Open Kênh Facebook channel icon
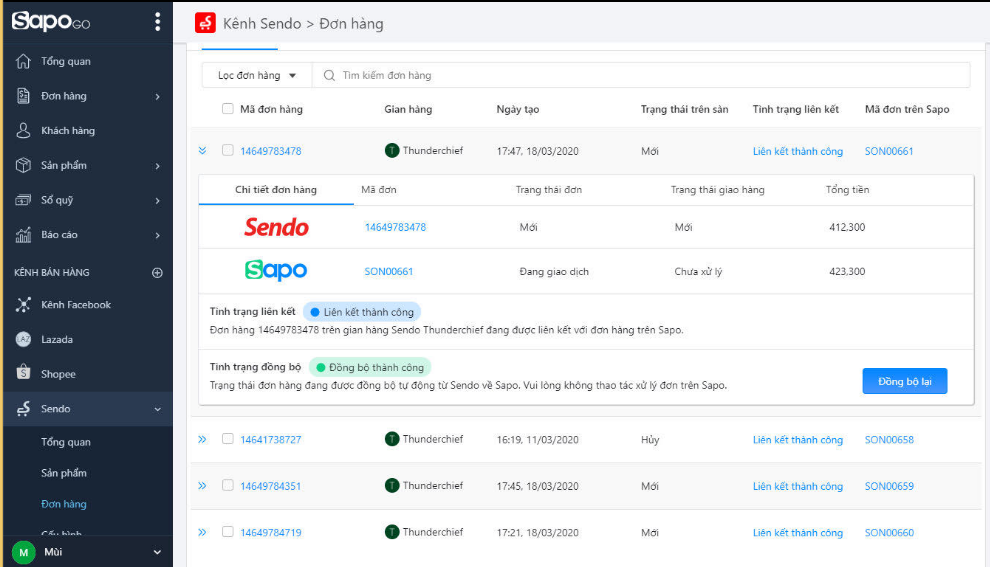 (x=24, y=305)
